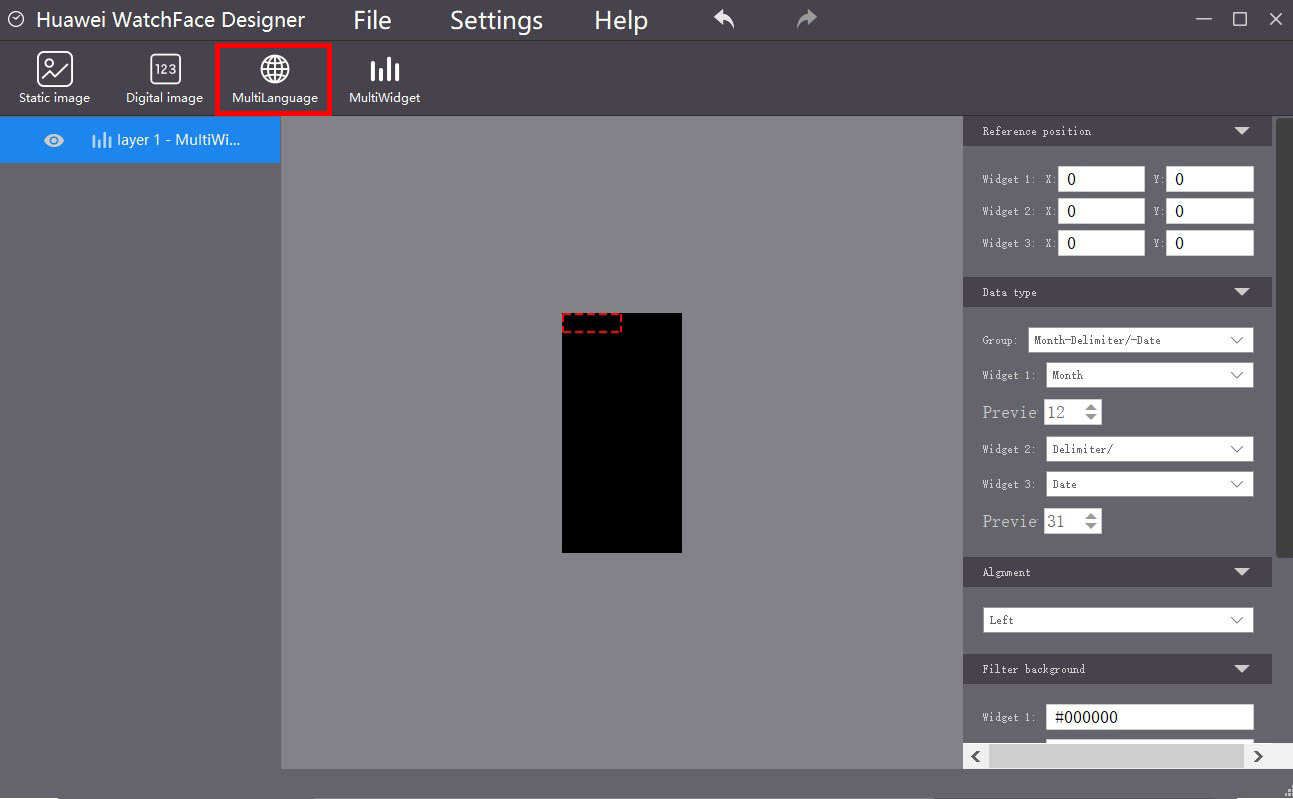
Task: Close the WatchFace Designer window
Action: pyautogui.click(x=1275, y=19)
